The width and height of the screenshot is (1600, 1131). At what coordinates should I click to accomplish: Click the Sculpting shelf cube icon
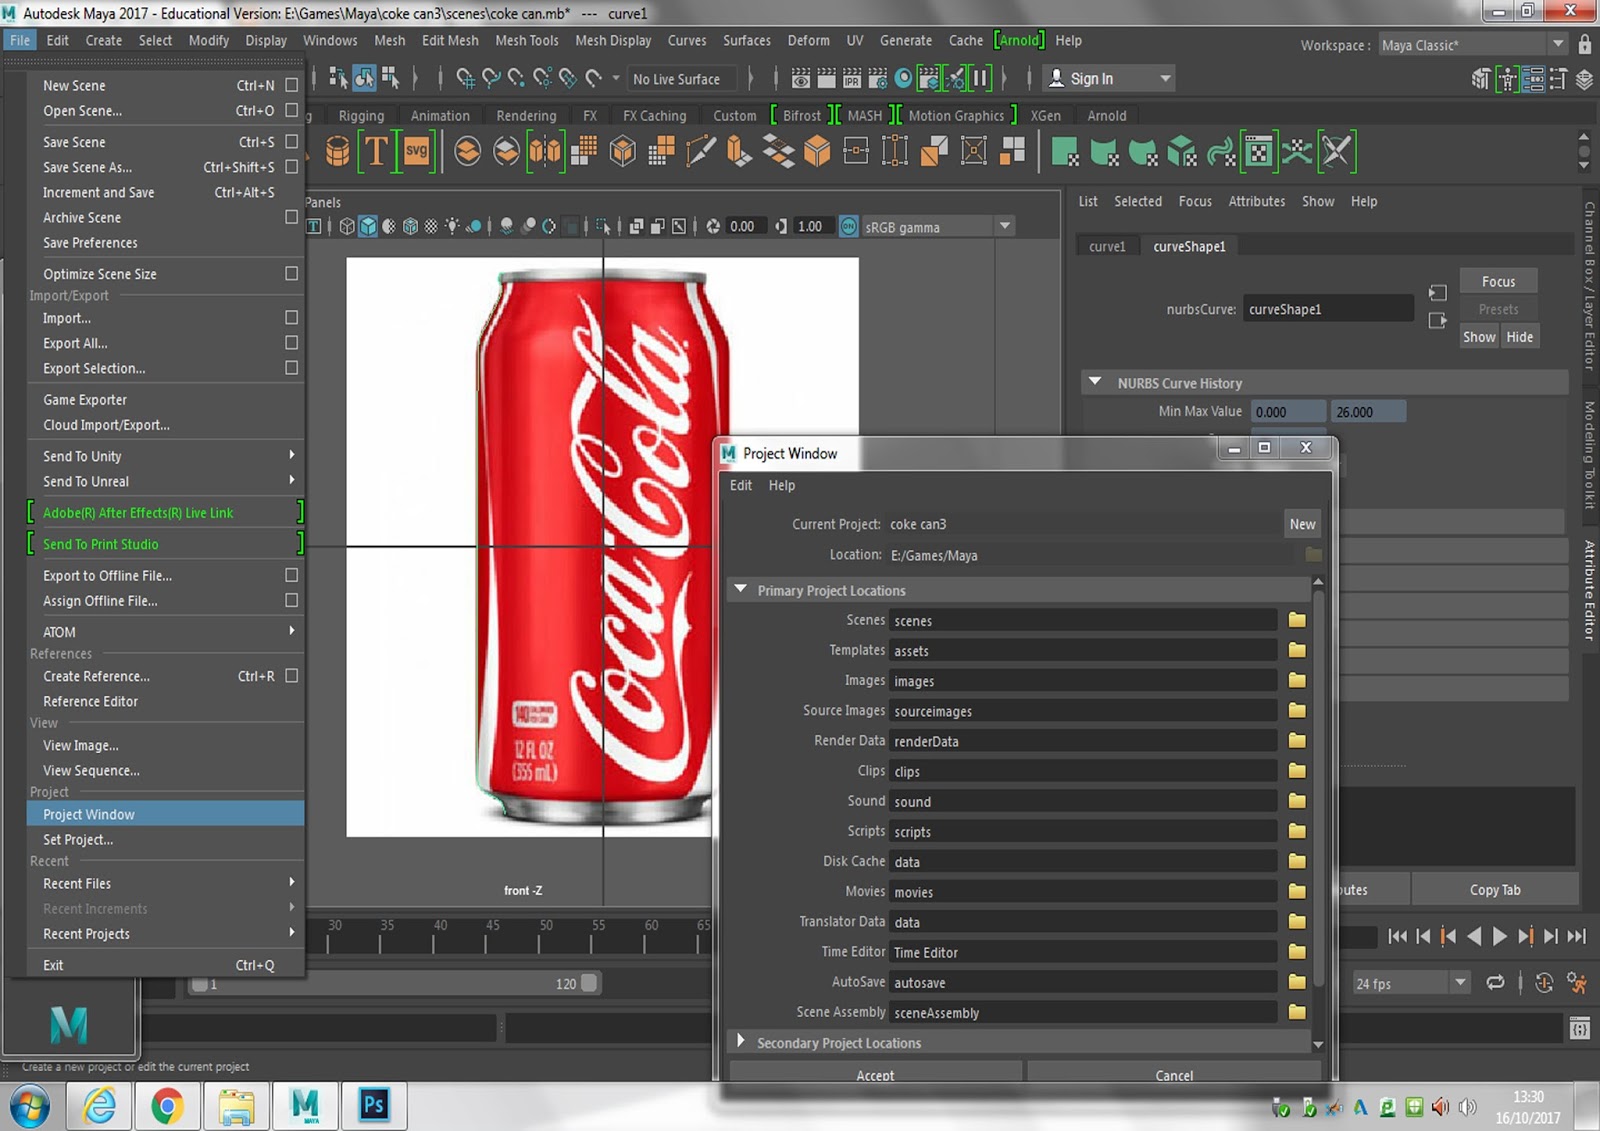[1182, 152]
